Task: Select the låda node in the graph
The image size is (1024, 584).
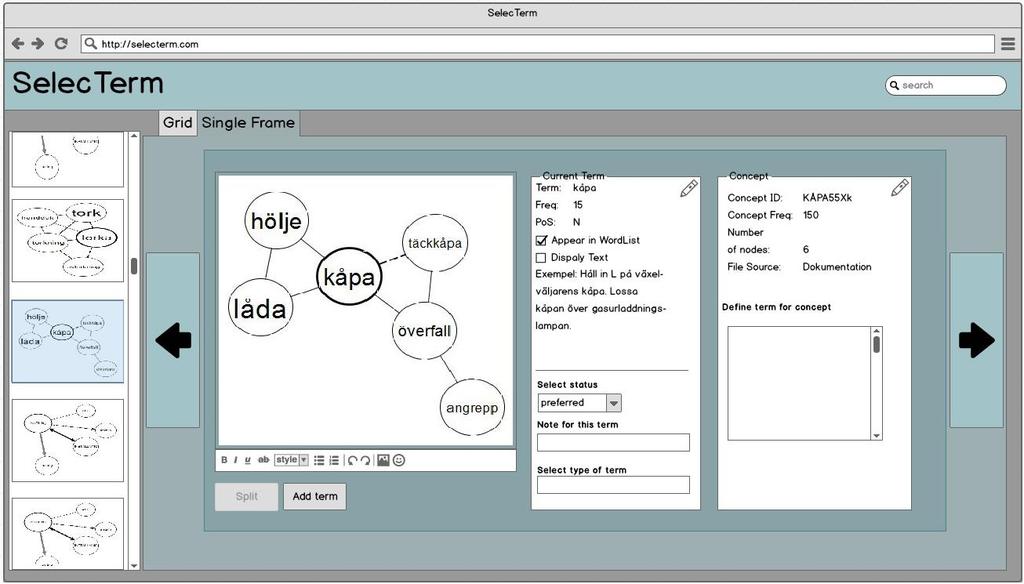Action: 260,308
